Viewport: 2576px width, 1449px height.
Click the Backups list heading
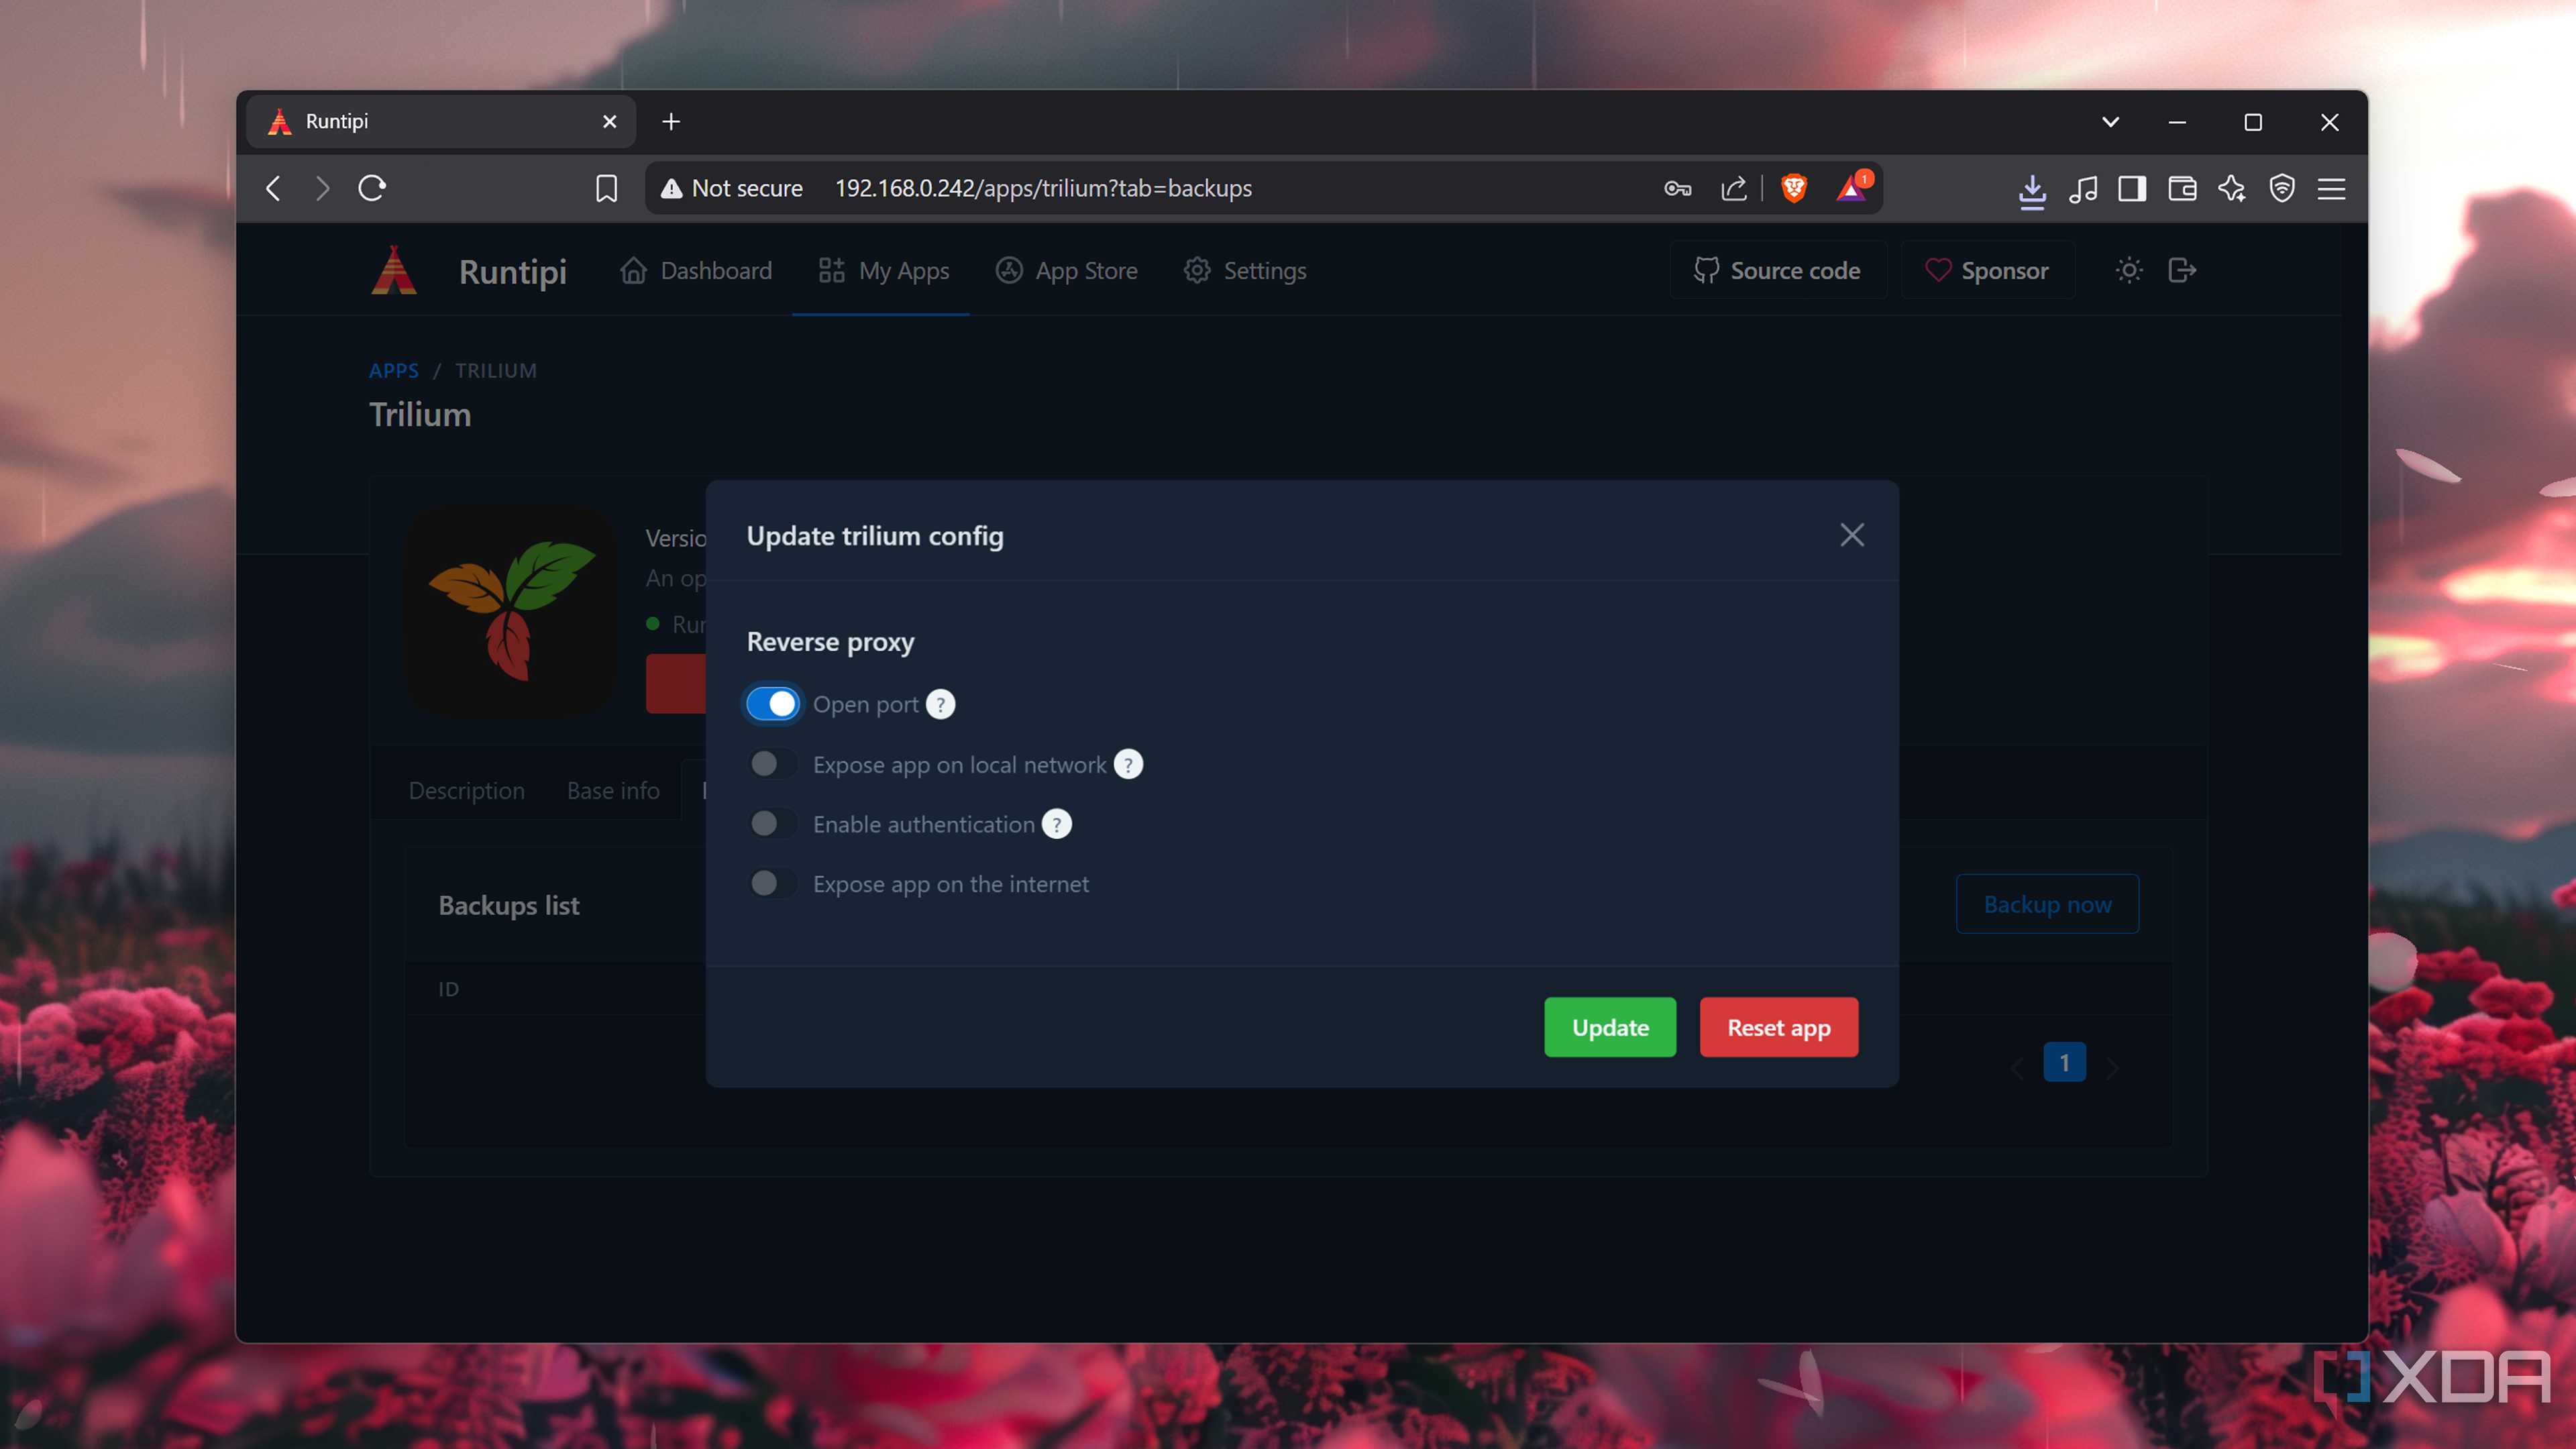click(x=508, y=905)
